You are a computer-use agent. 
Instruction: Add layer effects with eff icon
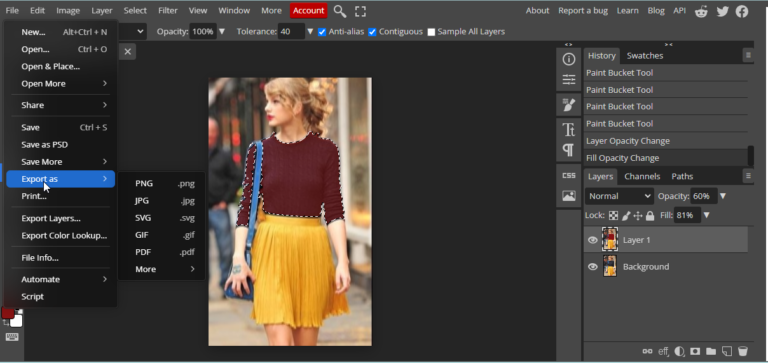click(x=663, y=351)
